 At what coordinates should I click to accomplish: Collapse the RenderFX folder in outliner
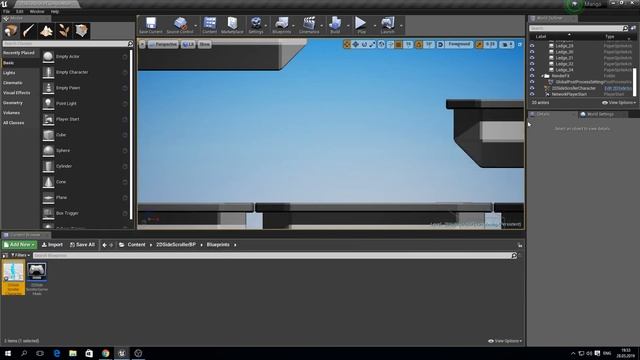tap(543, 76)
